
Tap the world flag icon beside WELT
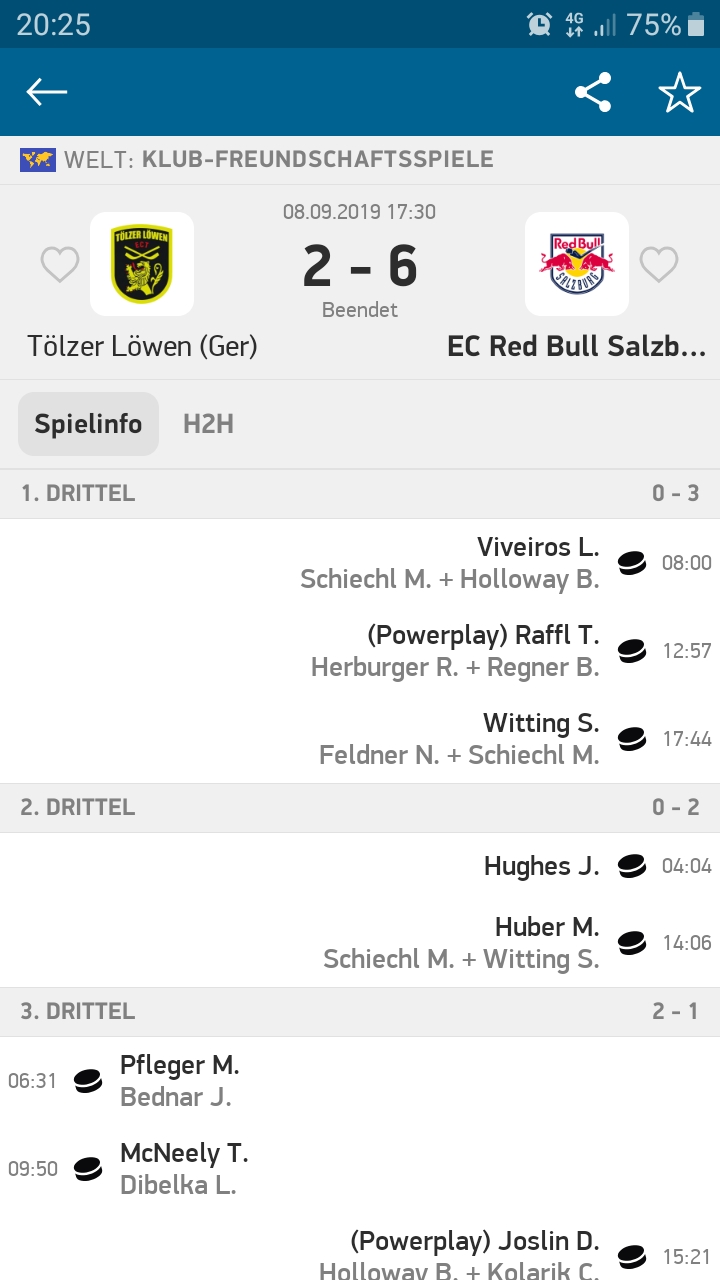coord(38,159)
